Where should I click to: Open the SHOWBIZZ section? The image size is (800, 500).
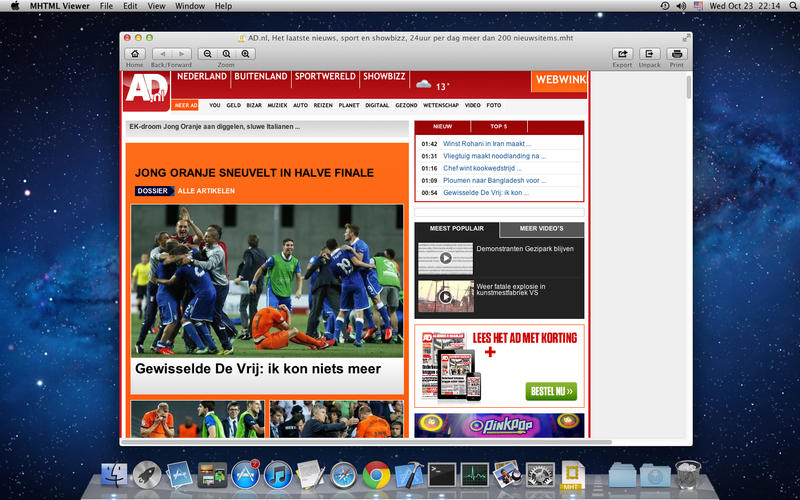click(x=384, y=77)
